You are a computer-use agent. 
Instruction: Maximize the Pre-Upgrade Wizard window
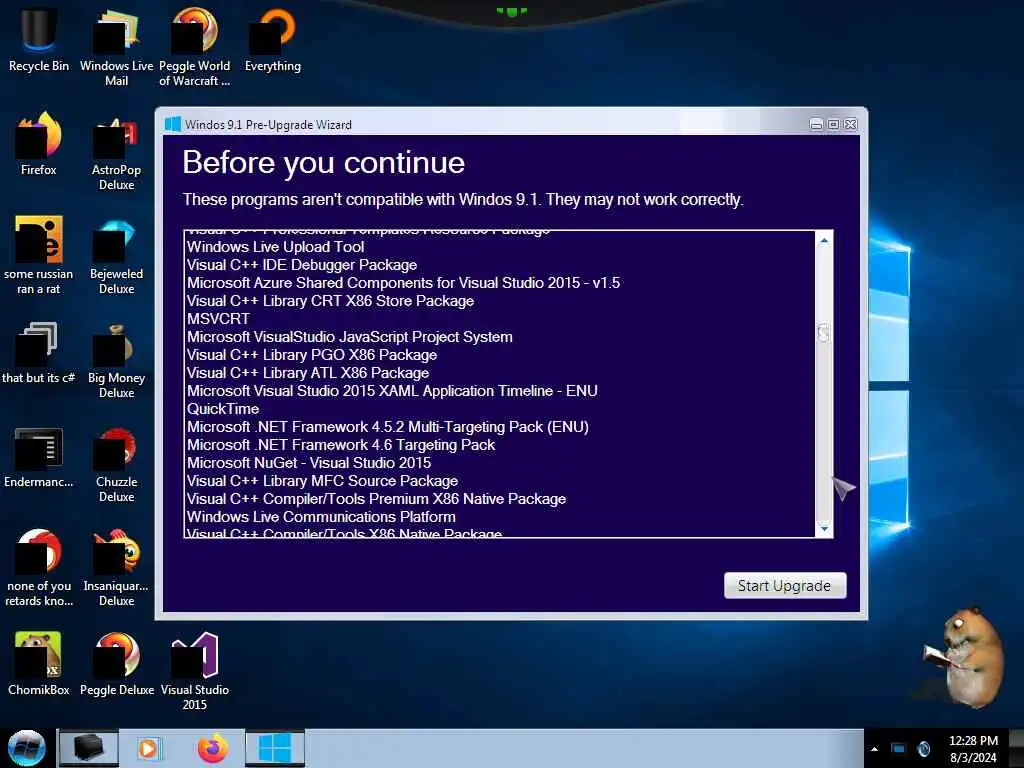pyautogui.click(x=833, y=124)
